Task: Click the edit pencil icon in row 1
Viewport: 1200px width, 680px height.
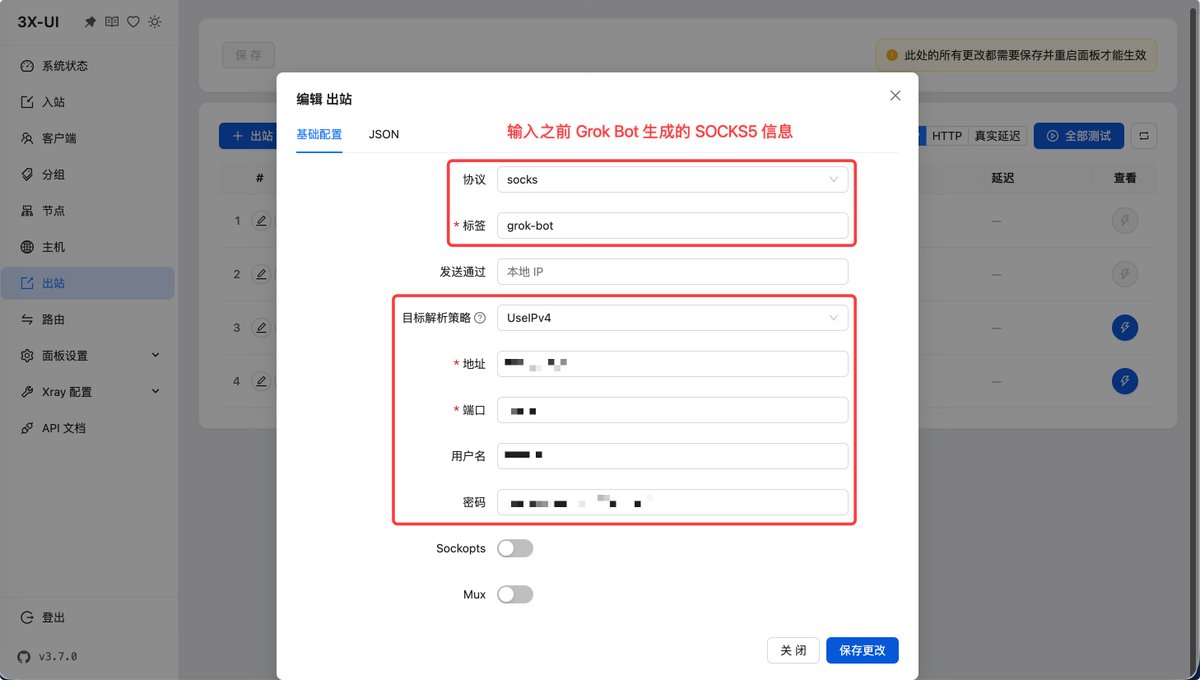Action: coord(262,220)
